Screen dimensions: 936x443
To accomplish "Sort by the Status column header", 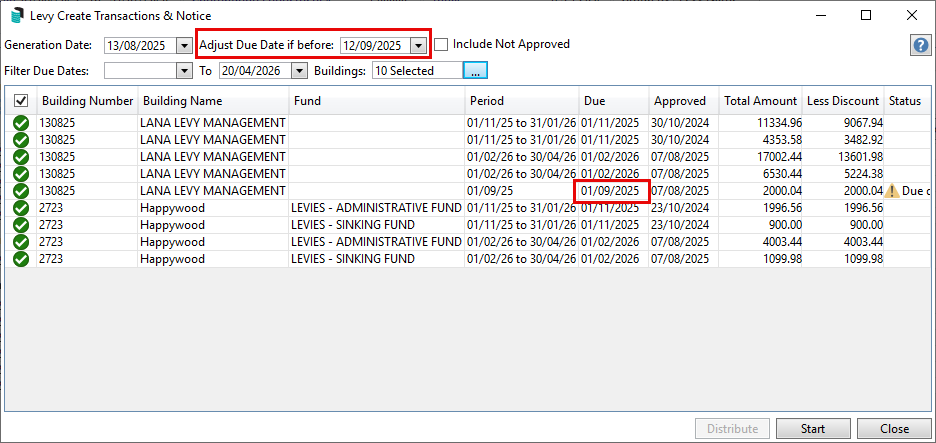I will point(907,101).
